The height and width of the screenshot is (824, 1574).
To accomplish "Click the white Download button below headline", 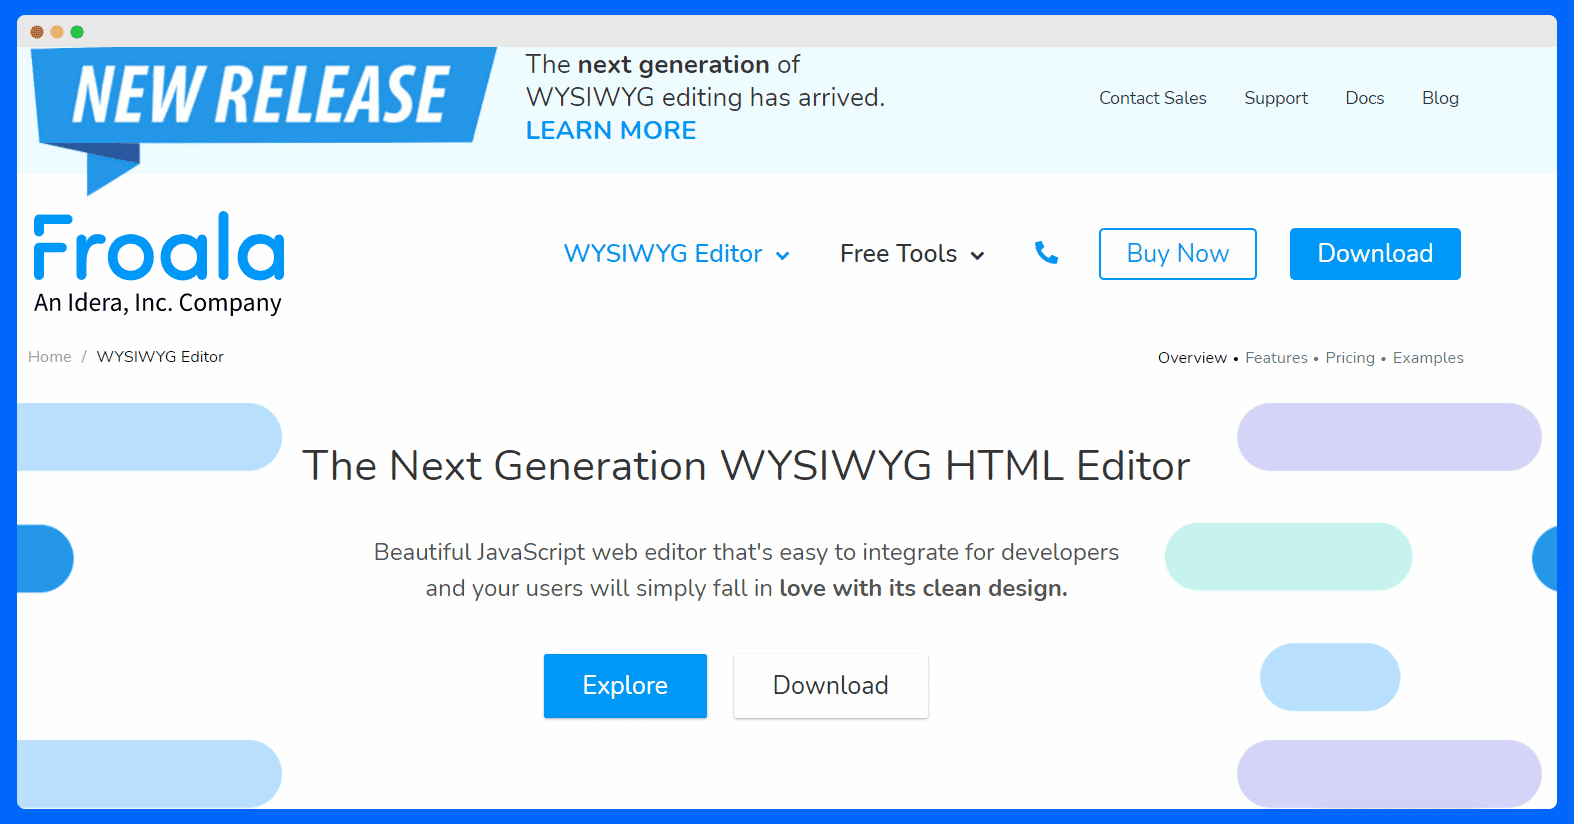I will coord(831,686).
